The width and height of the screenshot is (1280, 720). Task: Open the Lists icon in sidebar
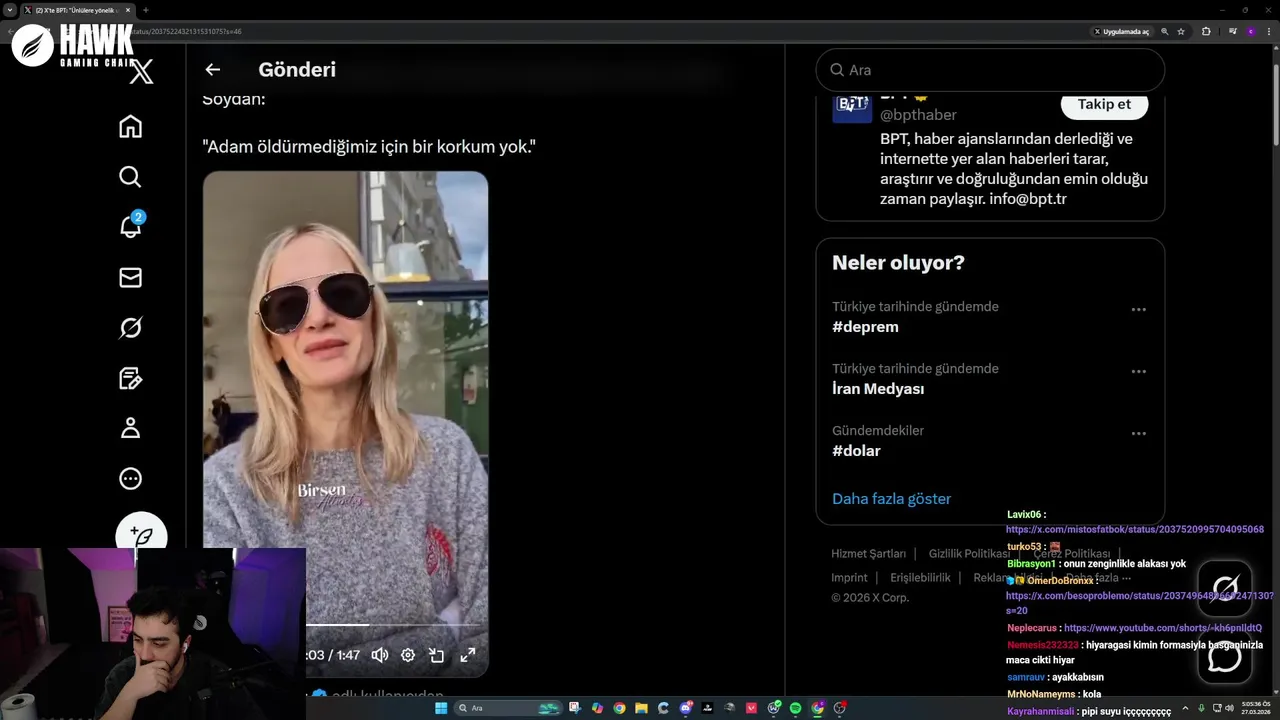pyautogui.click(x=130, y=378)
